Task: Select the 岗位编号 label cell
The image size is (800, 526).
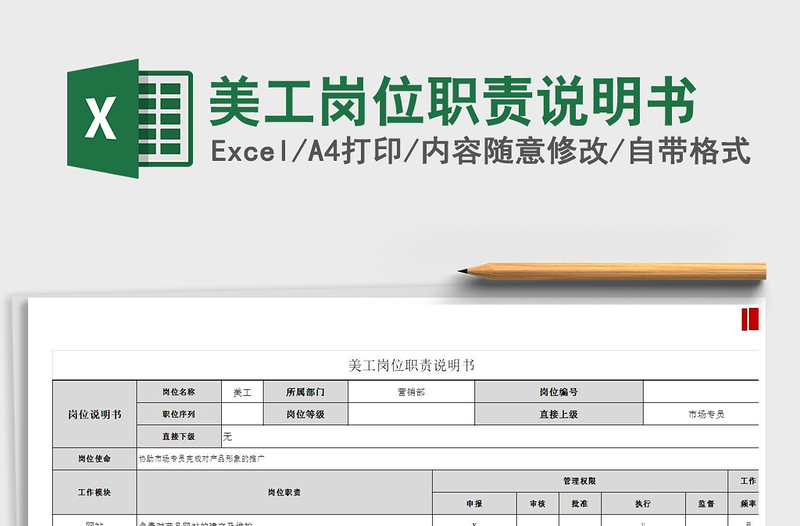Action: (559, 392)
